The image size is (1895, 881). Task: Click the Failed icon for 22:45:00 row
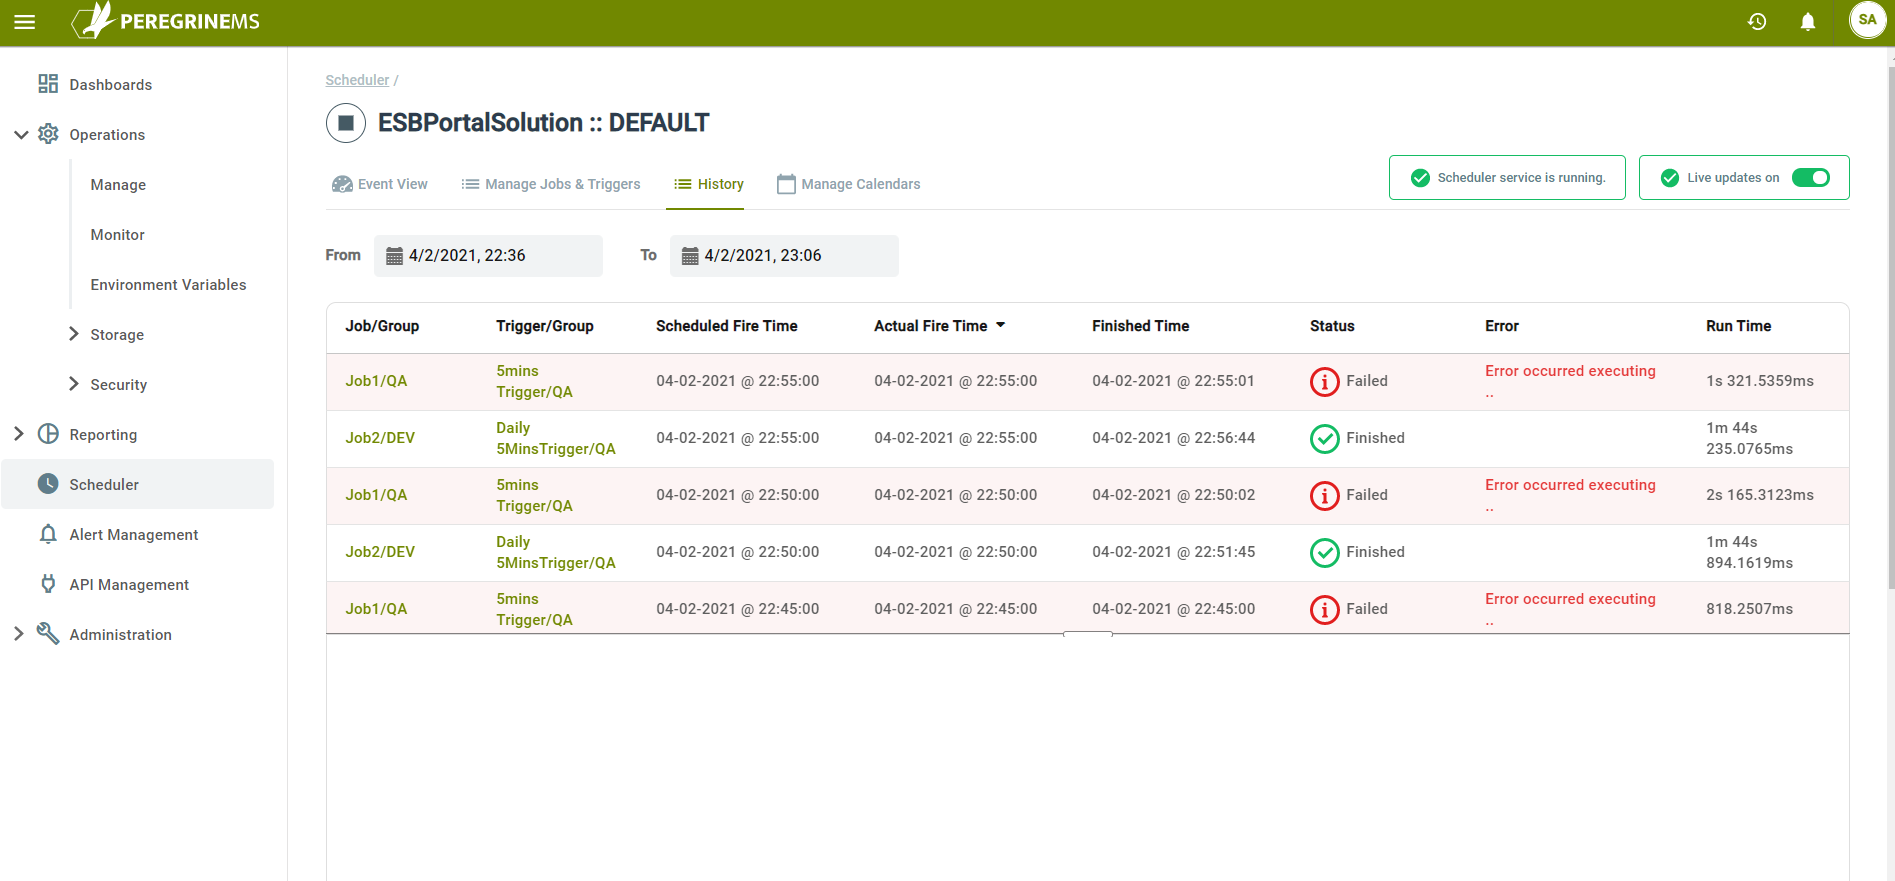coord(1325,609)
